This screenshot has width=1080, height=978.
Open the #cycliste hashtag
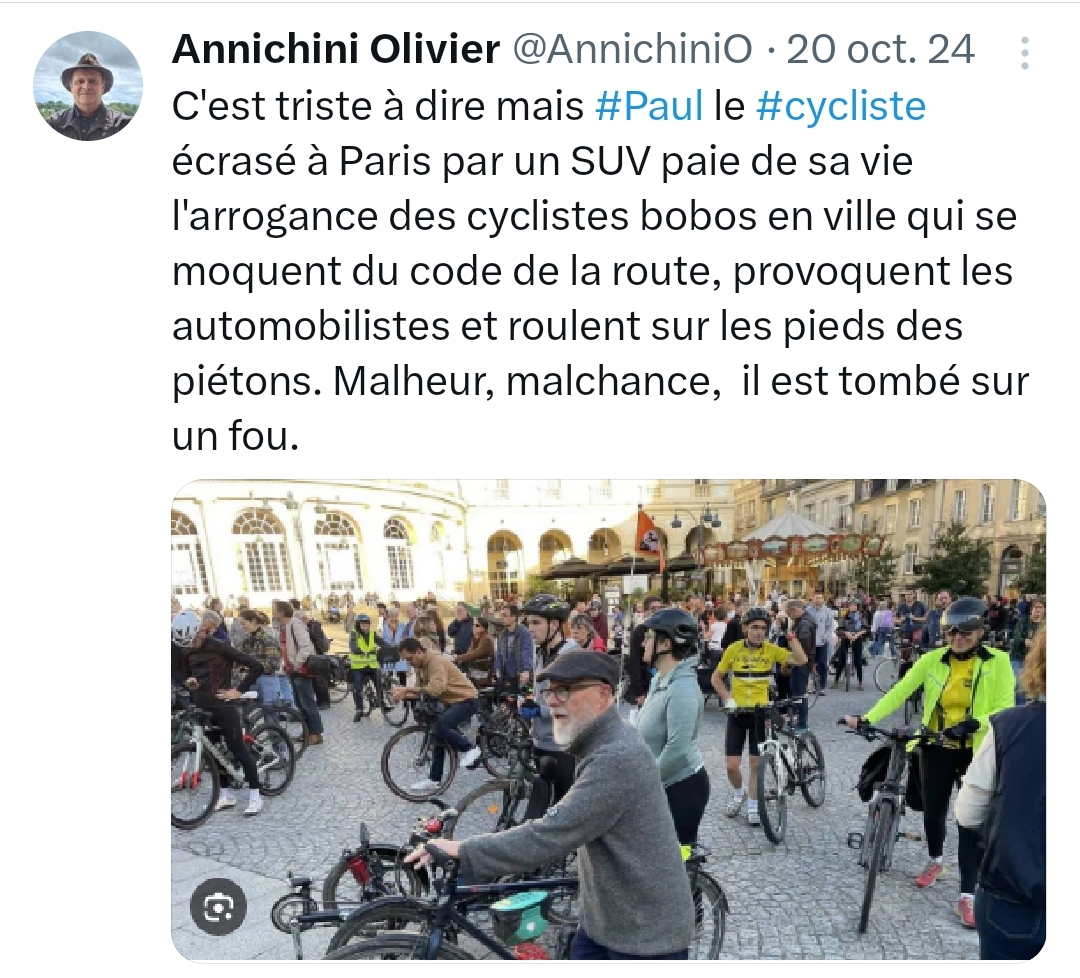(x=840, y=107)
